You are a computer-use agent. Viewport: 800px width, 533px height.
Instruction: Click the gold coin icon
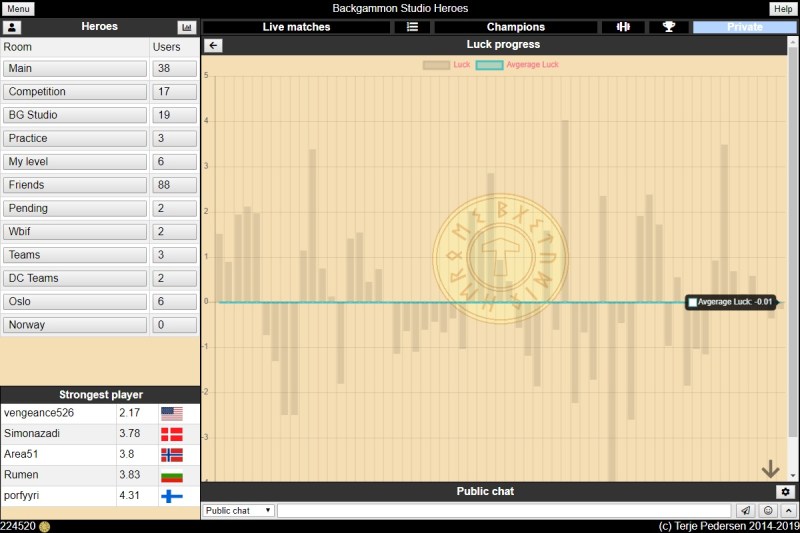(44, 526)
